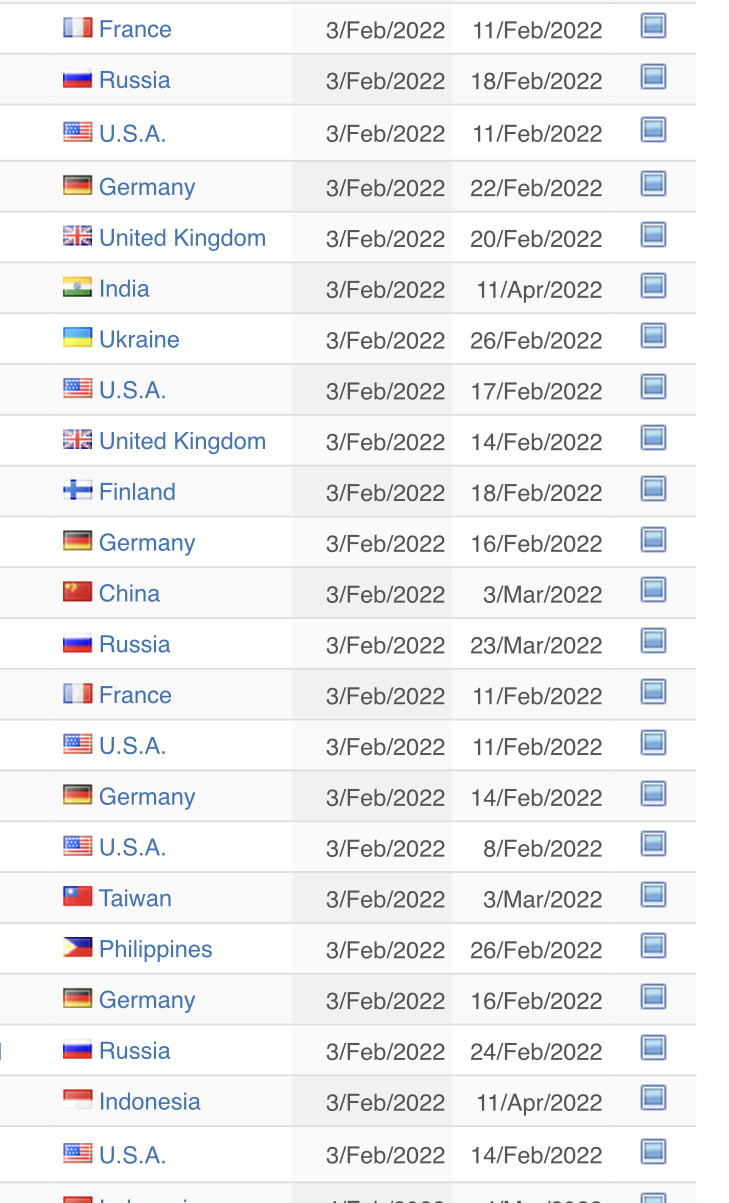Screen dimensions: 729x1203
Task: Click the icon in the Ukraine row
Action: (653, 336)
